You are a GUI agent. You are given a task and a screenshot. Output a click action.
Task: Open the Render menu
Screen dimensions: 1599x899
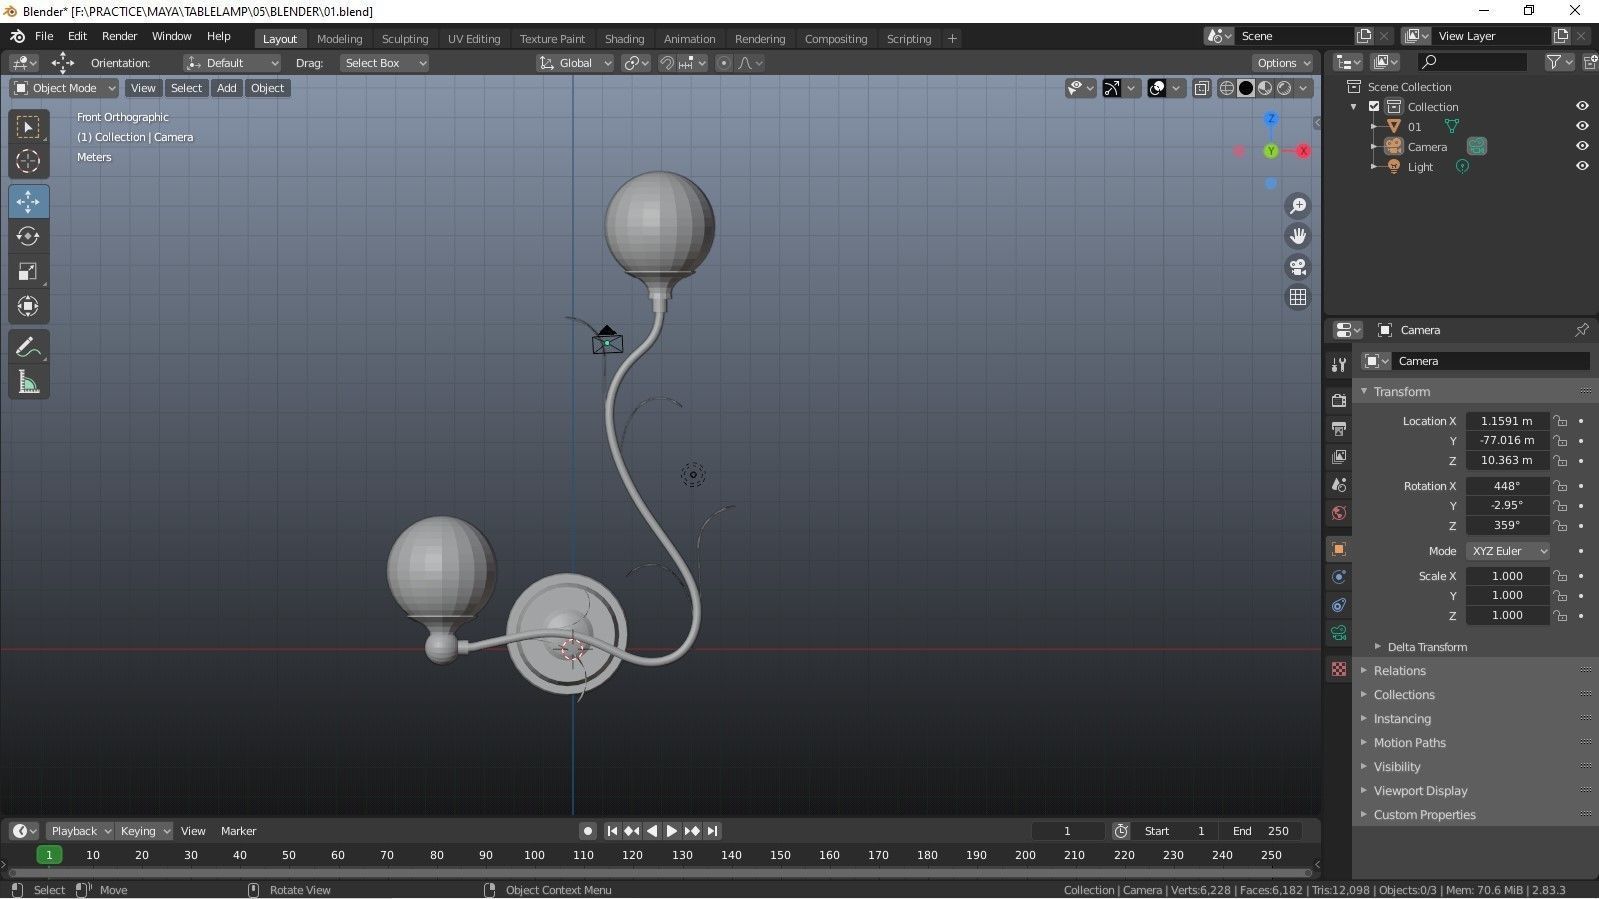pos(119,36)
